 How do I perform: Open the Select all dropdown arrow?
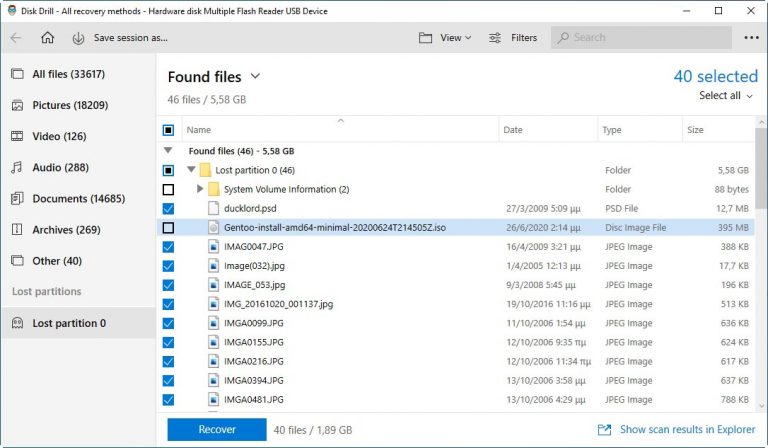pos(749,96)
